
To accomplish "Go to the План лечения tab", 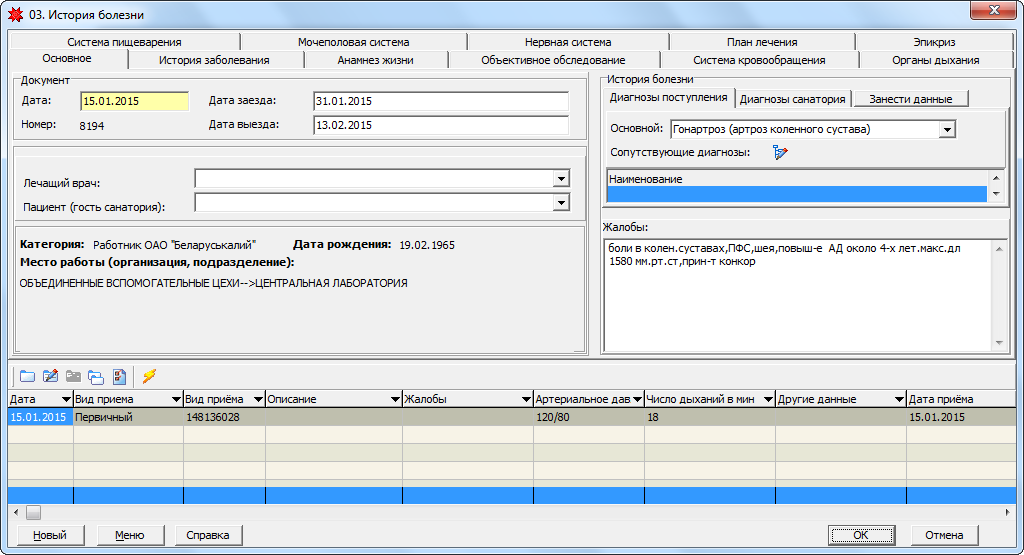I will point(762,42).
